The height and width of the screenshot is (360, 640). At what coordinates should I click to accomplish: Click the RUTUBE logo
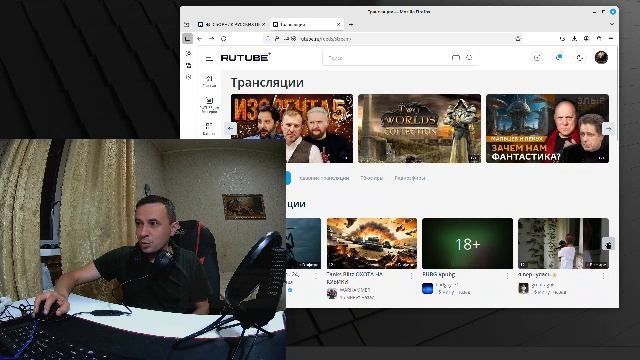pos(245,58)
